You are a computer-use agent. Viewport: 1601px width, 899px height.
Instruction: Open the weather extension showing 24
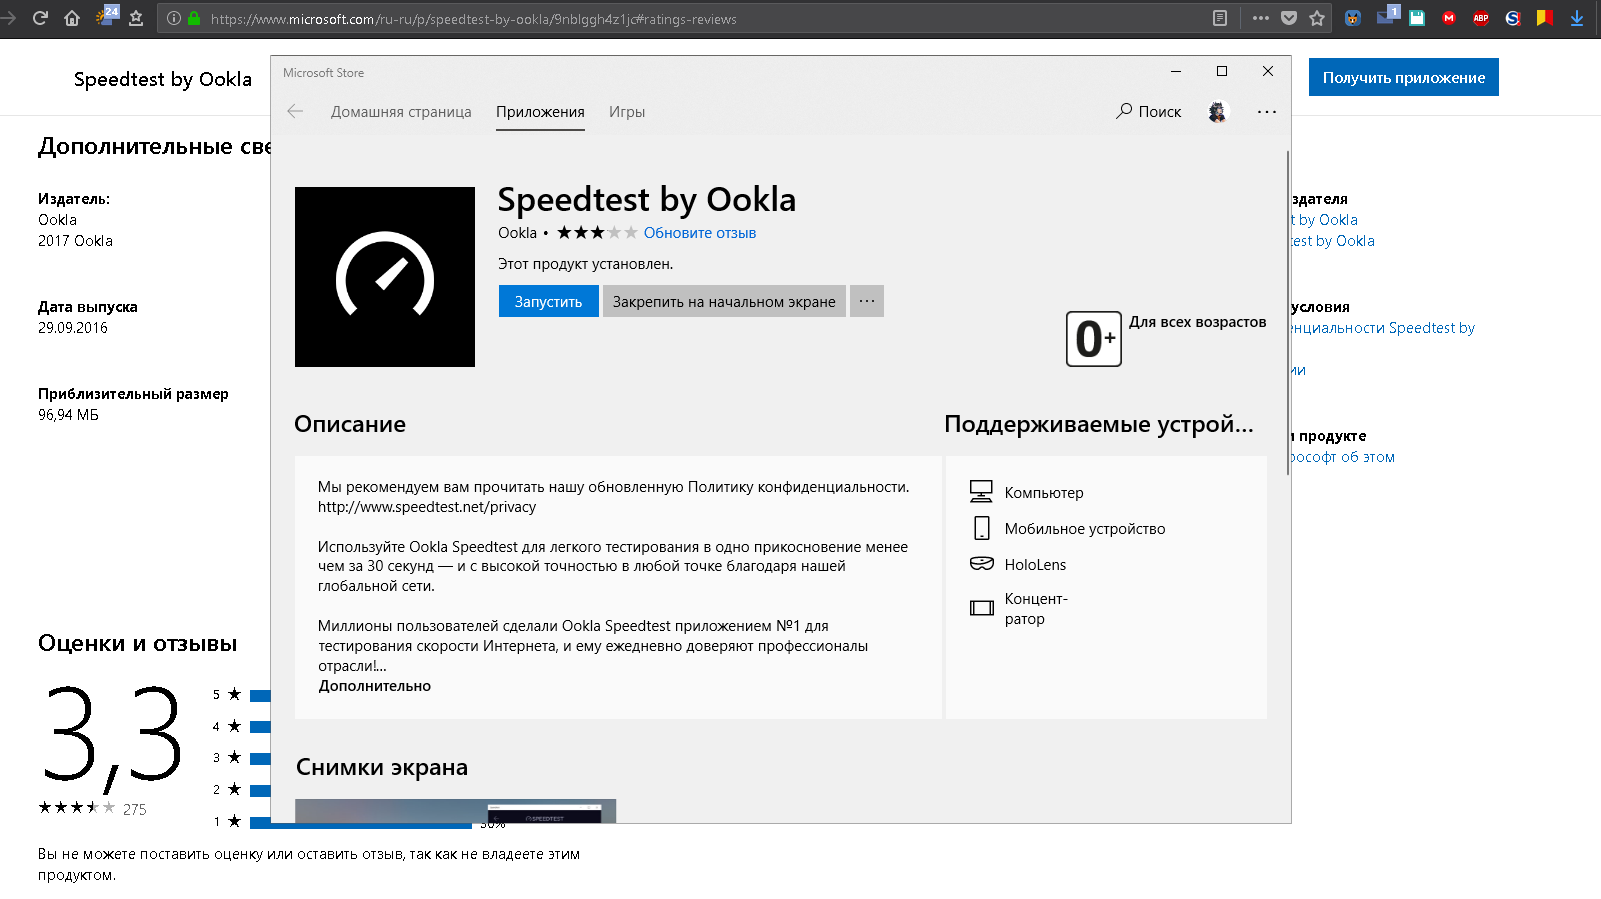coord(106,16)
